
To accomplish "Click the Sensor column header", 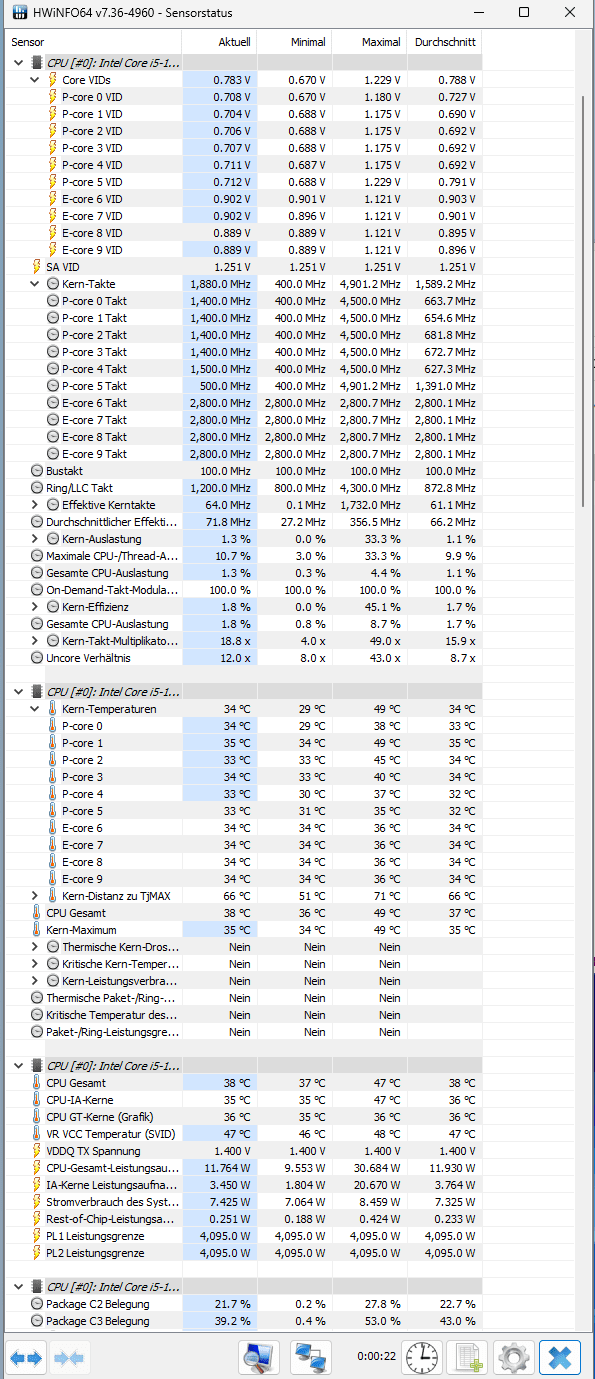I will [94, 42].
